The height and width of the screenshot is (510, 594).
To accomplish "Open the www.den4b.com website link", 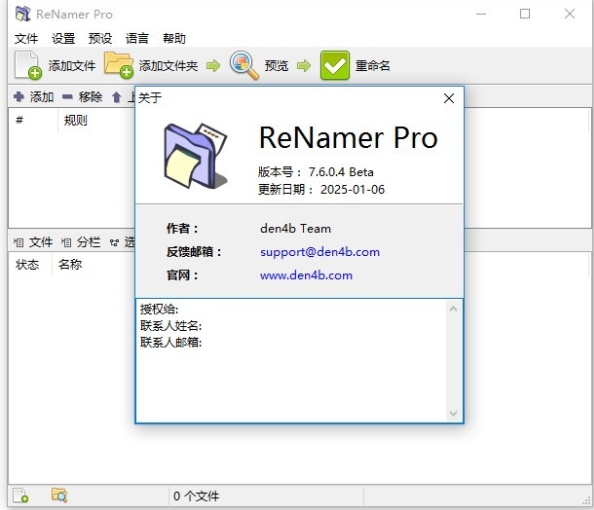I will click(306, 275).
